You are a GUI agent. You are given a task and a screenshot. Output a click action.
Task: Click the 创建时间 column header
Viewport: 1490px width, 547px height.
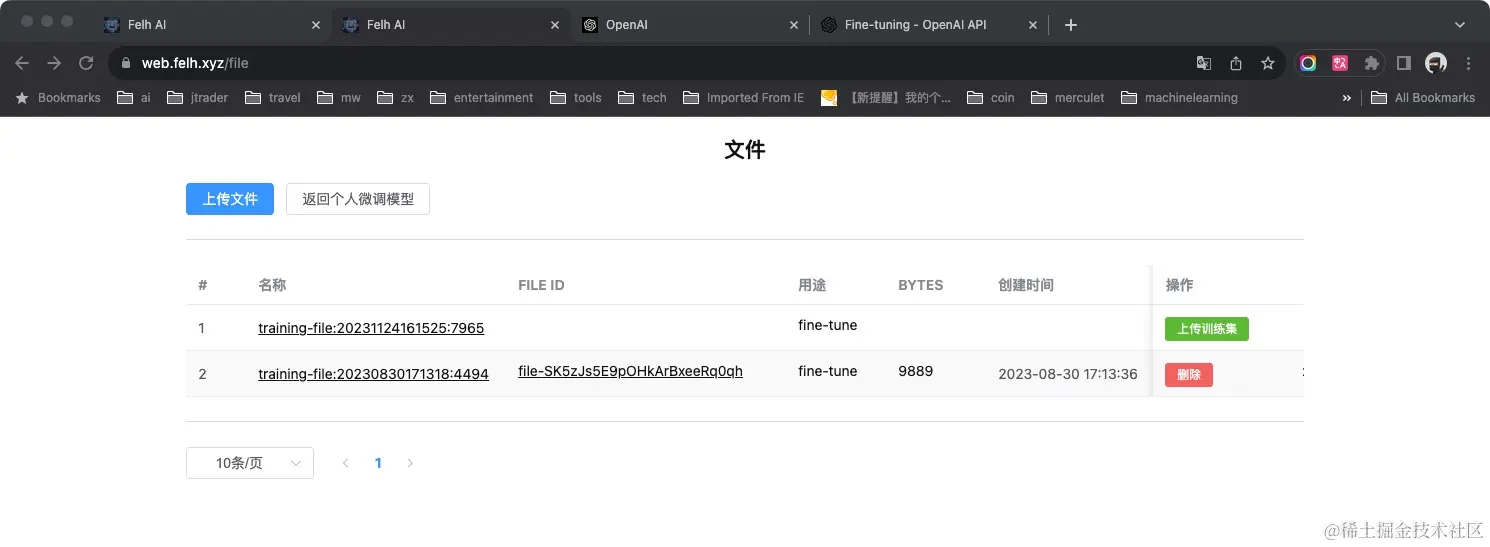point(1026,285)
